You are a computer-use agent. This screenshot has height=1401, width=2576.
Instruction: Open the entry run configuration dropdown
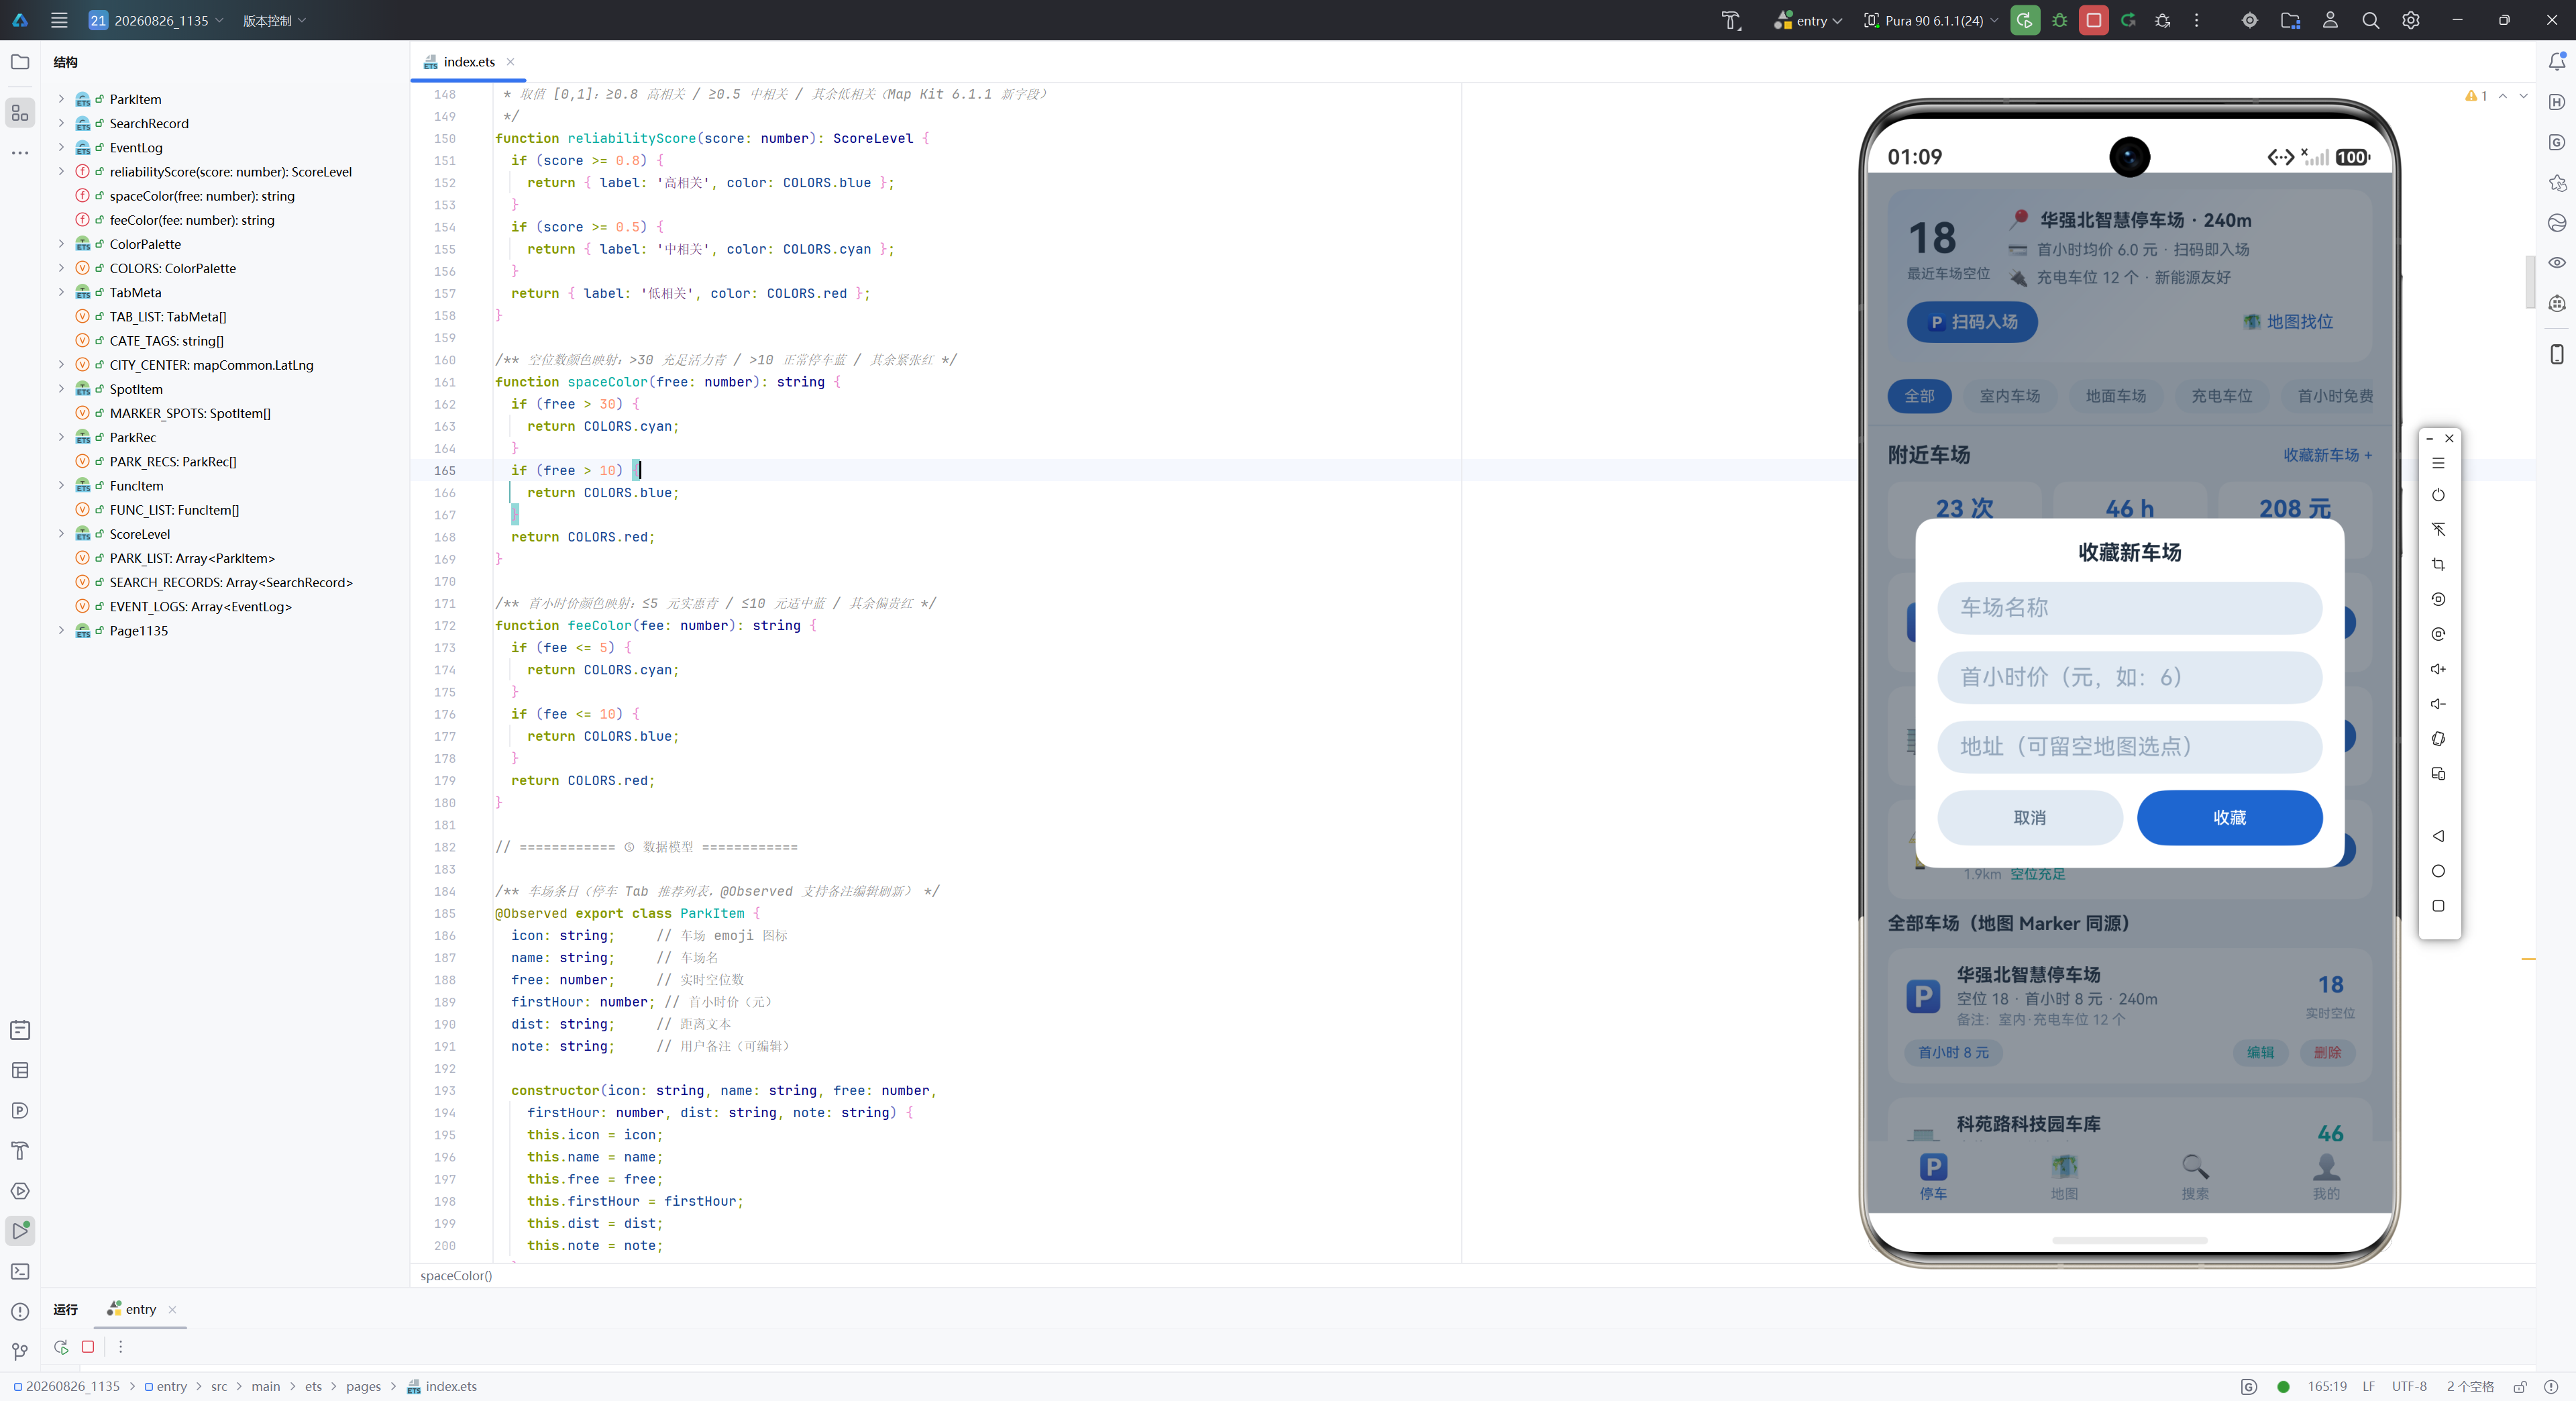coord(1808,20)
